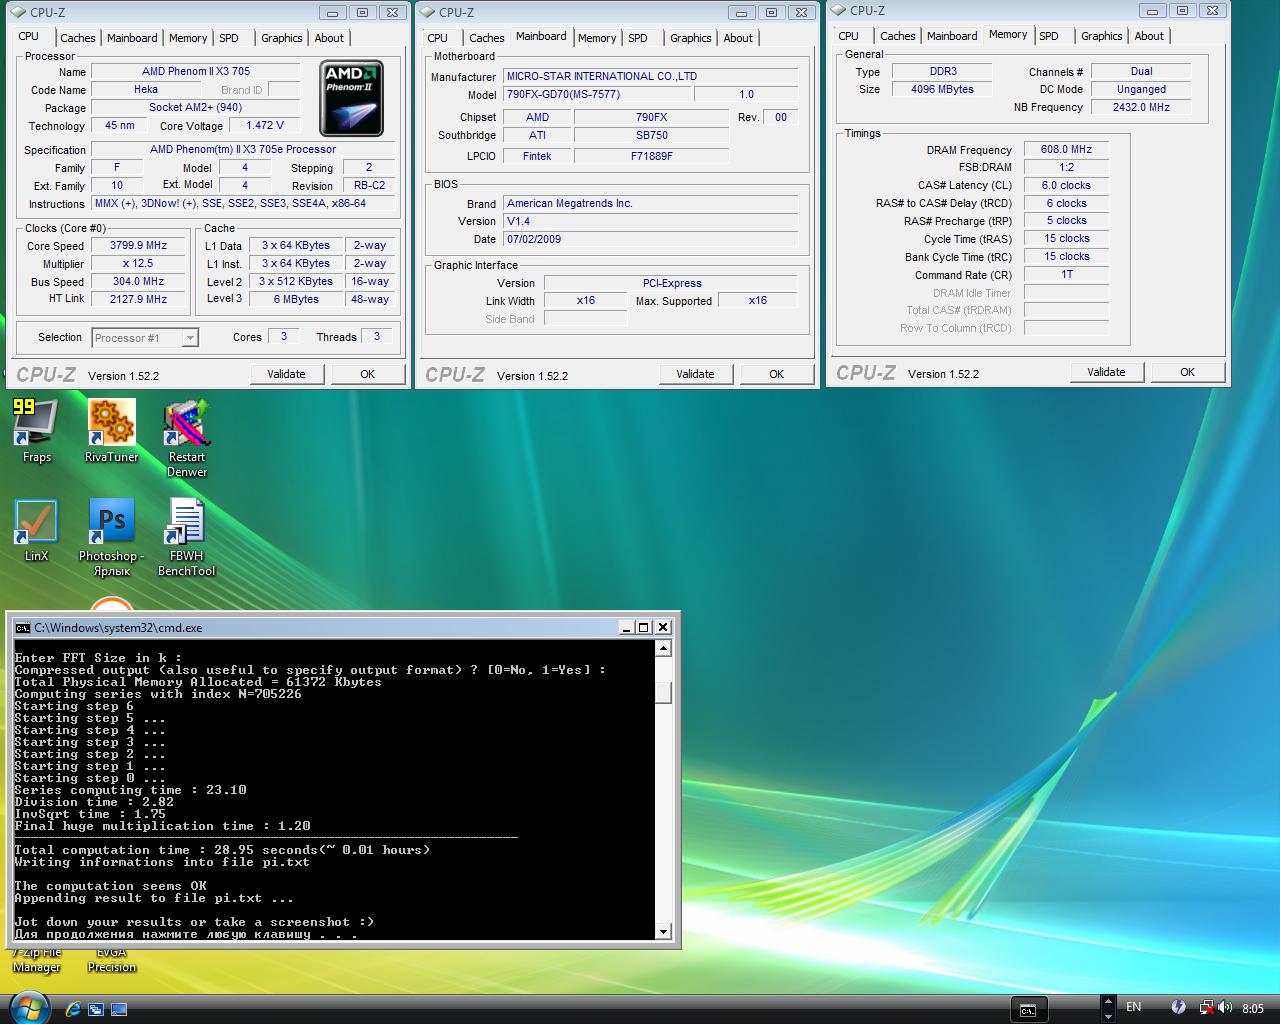Click the EVGA Precision desktop icon label
The image size is (1280, 1024).
111,960
